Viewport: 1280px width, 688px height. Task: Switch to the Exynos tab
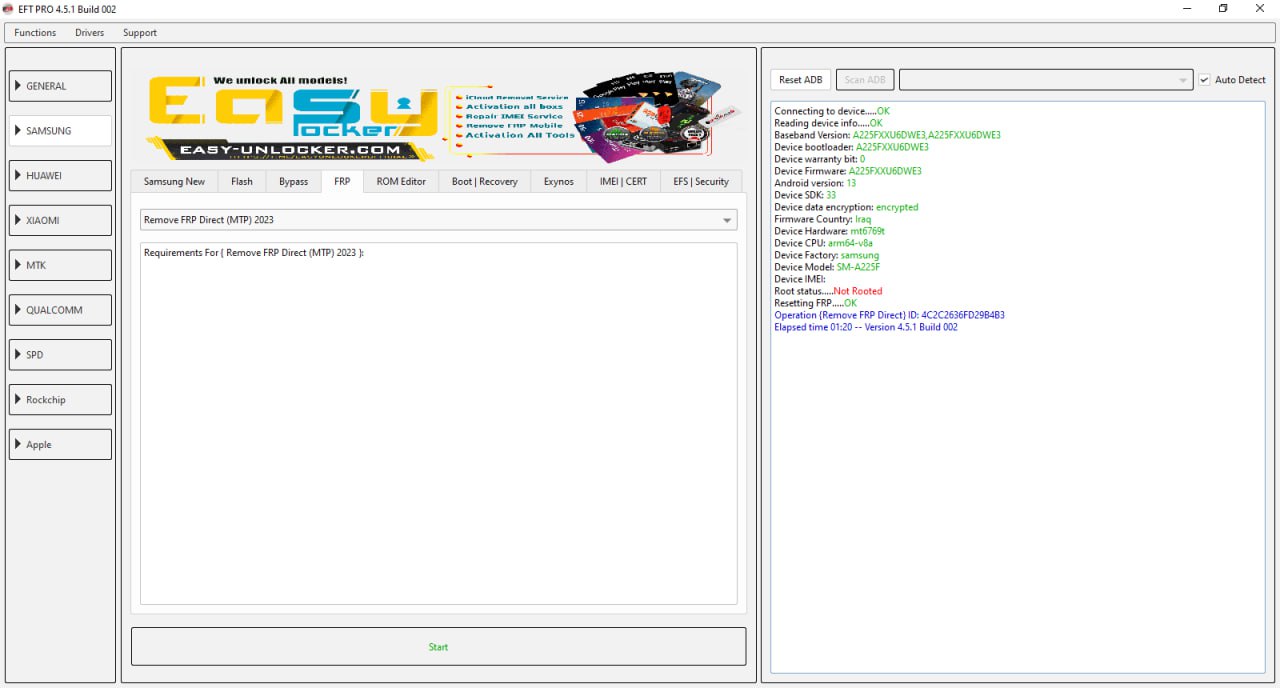[559, 182]
